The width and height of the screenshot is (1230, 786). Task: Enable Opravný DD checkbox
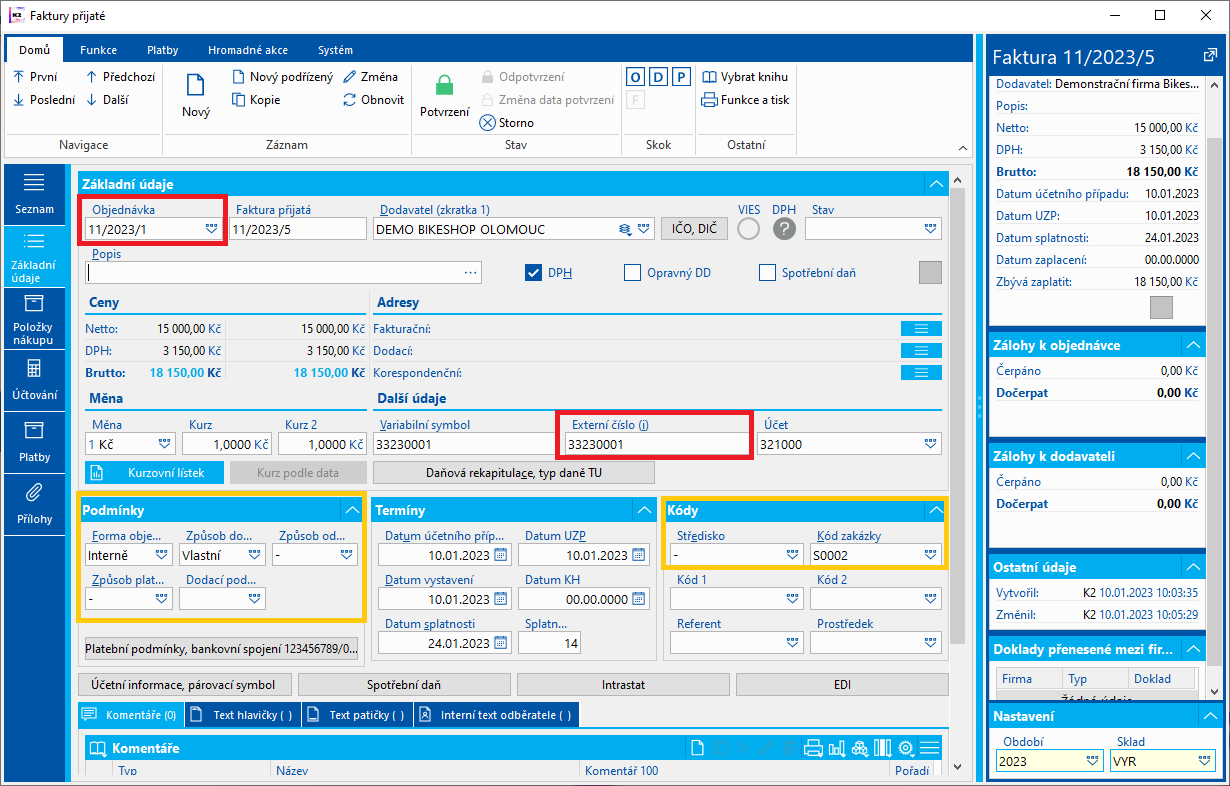[632, 272]
